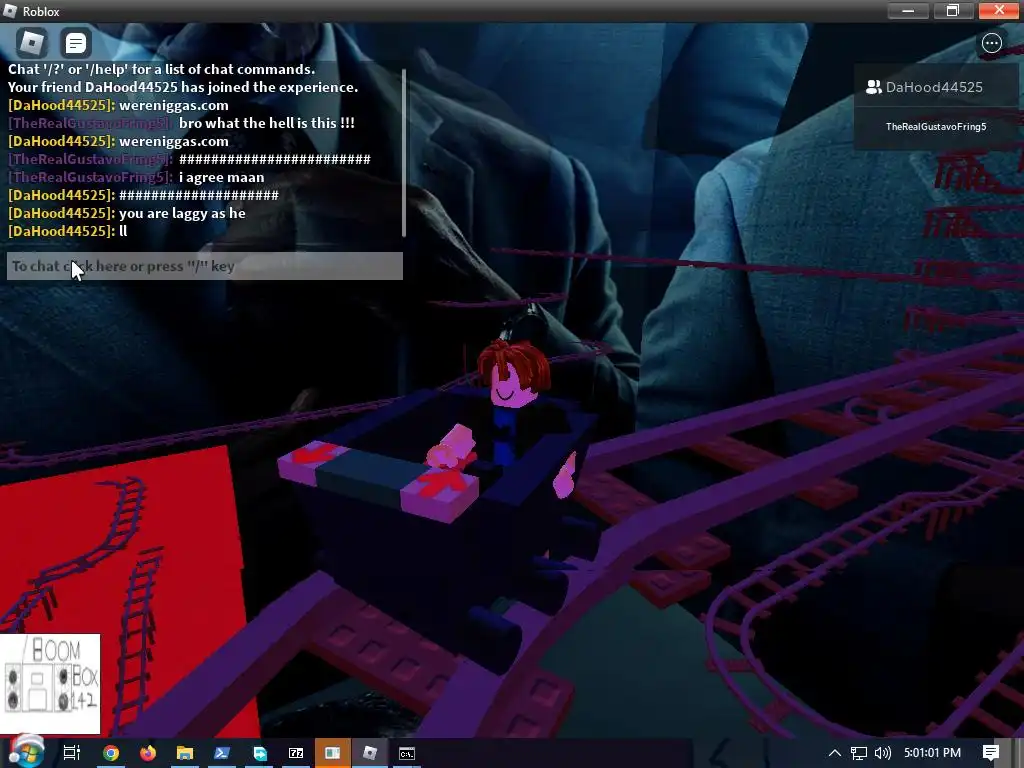Open Command Prompt from the taskbar
Screen dimensions: 1024x768
(x=407, y=753)
